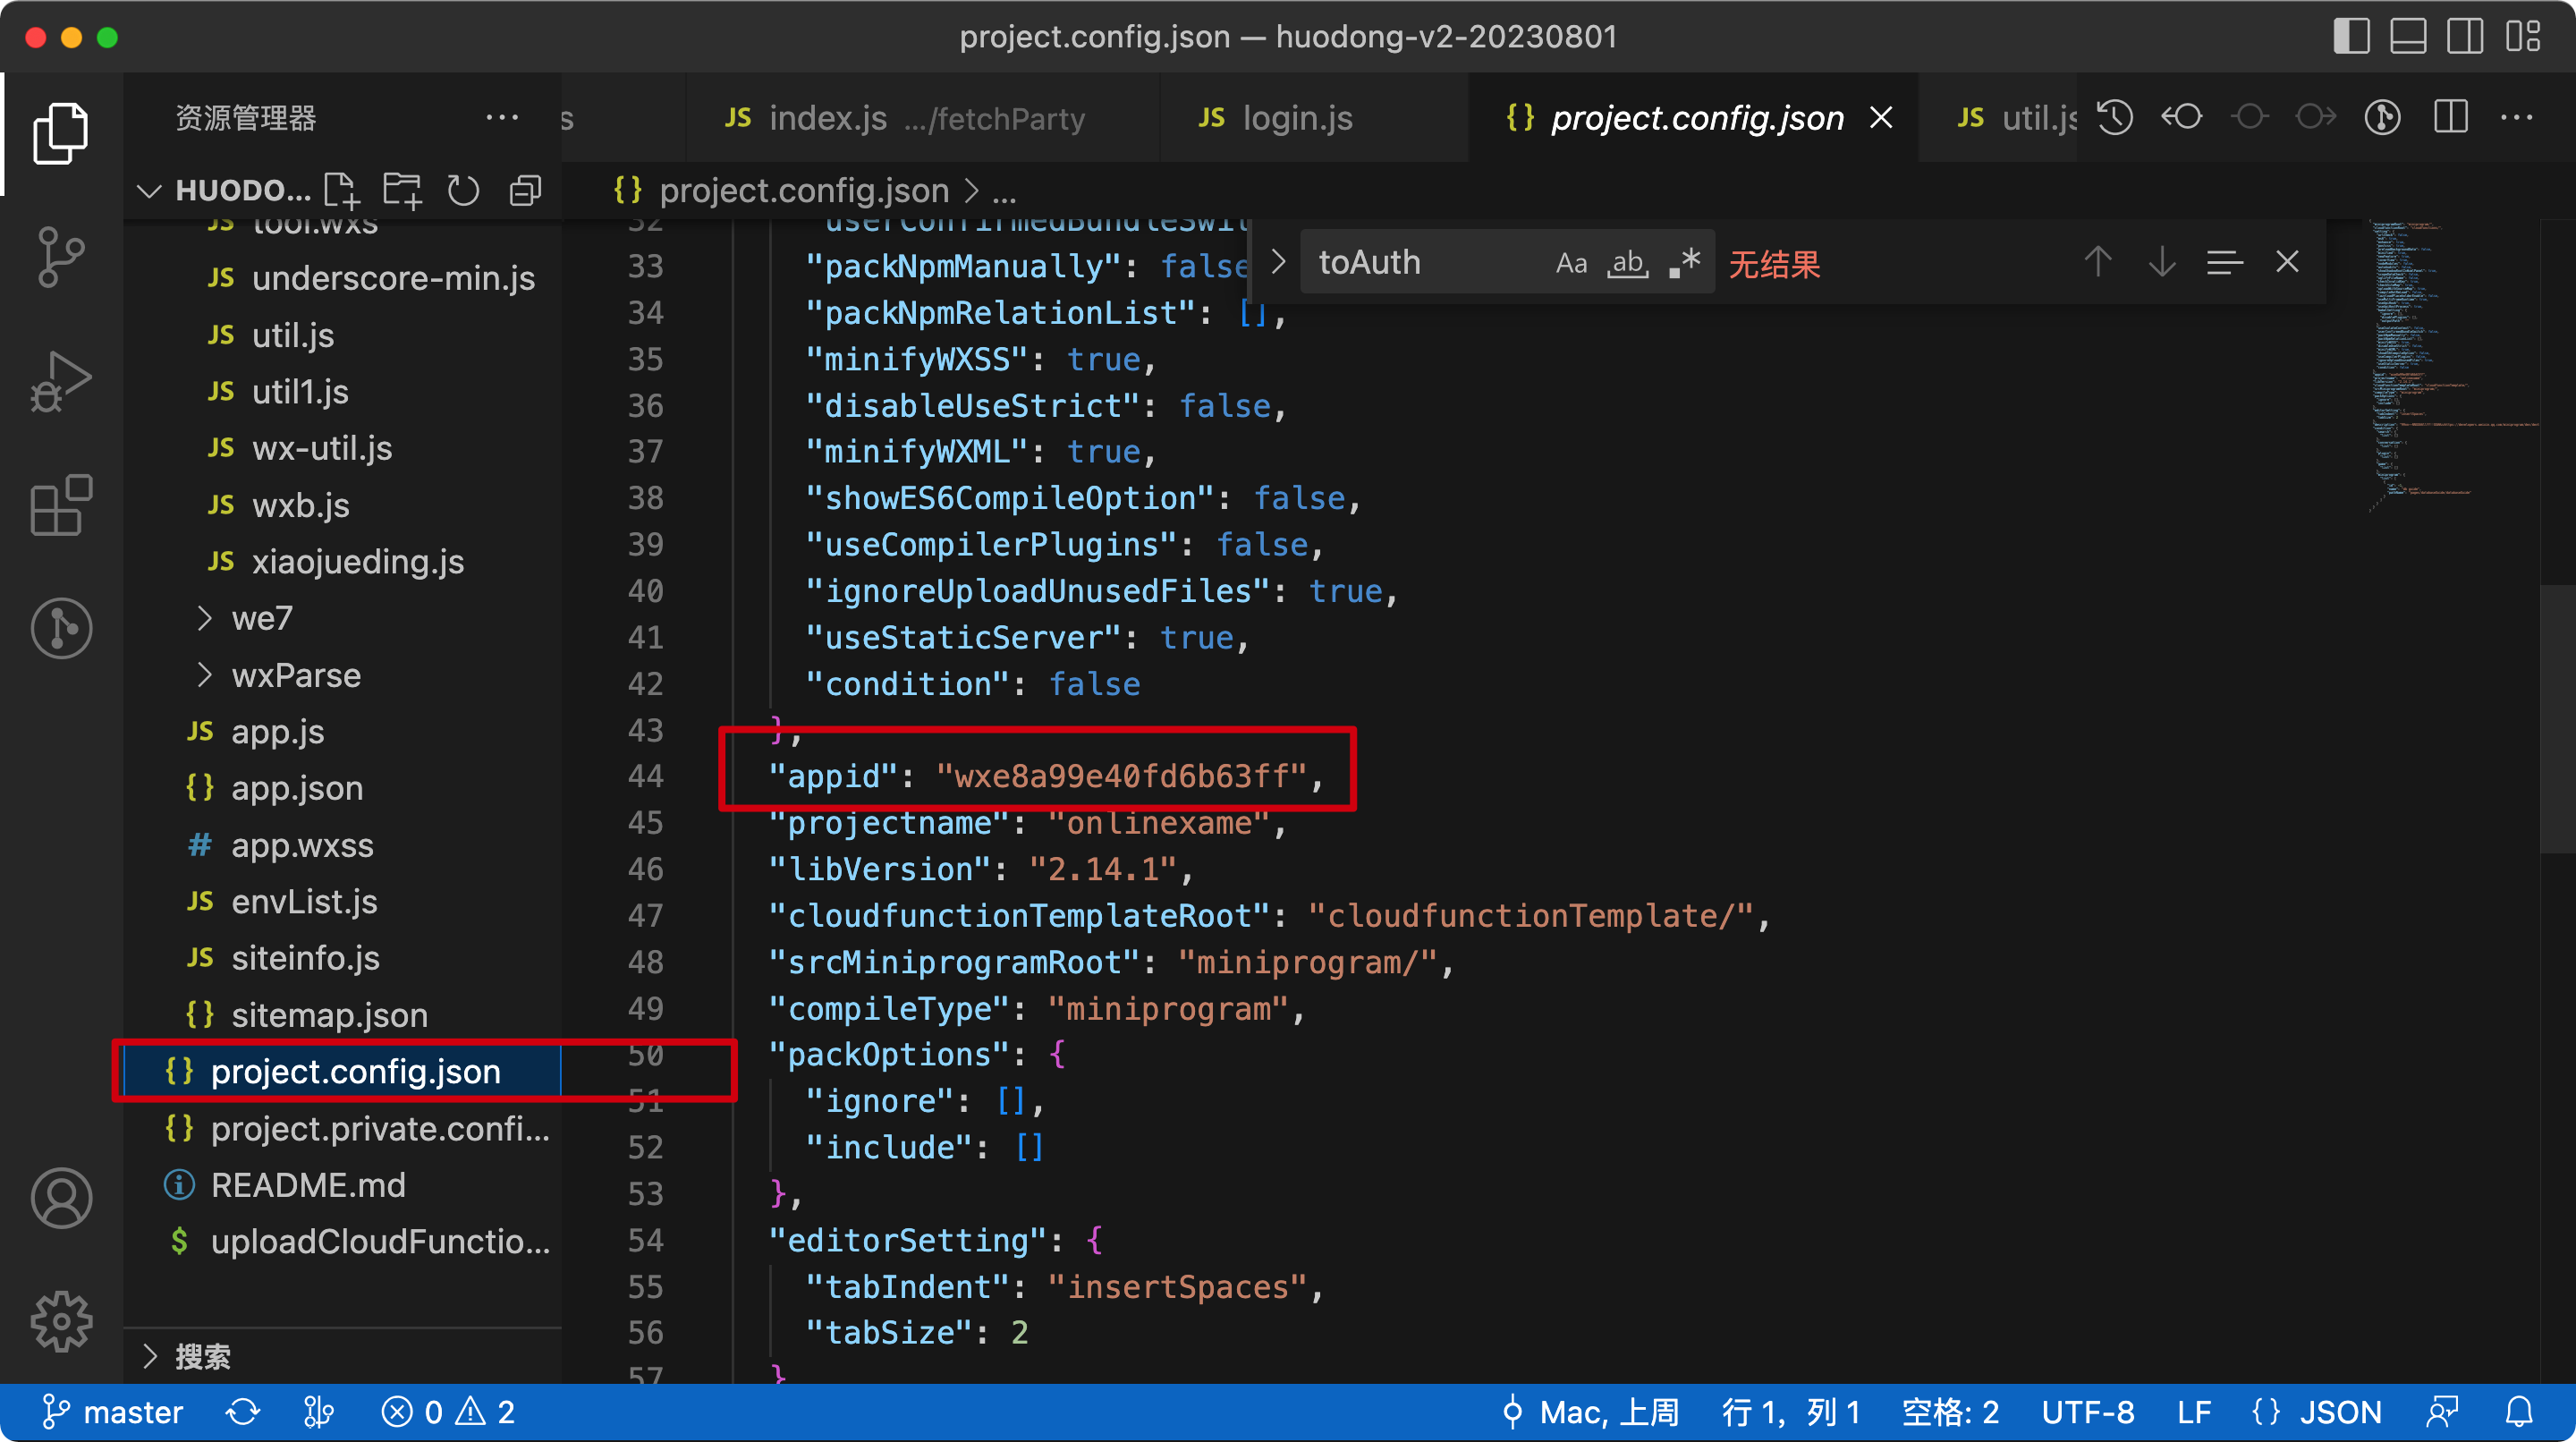Screen dimensions: 2576x1442
Task: Click JSON language mode in status bar
Action: tap(2339, 1412)
